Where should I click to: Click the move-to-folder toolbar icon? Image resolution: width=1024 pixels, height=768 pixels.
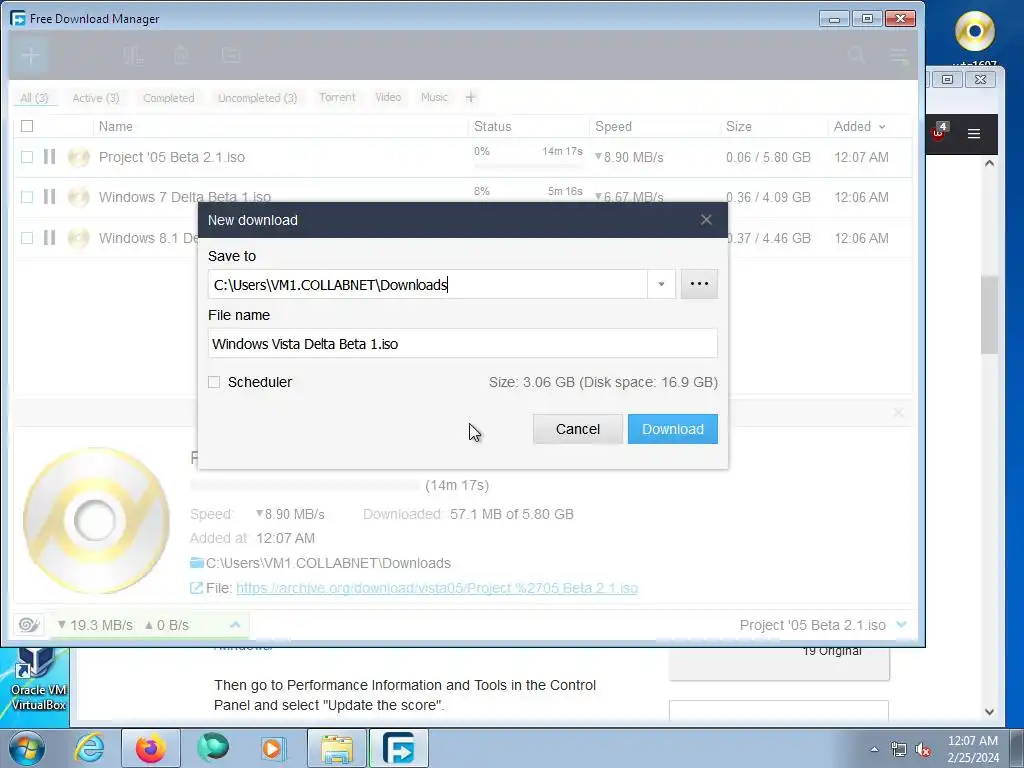[231, 55]
